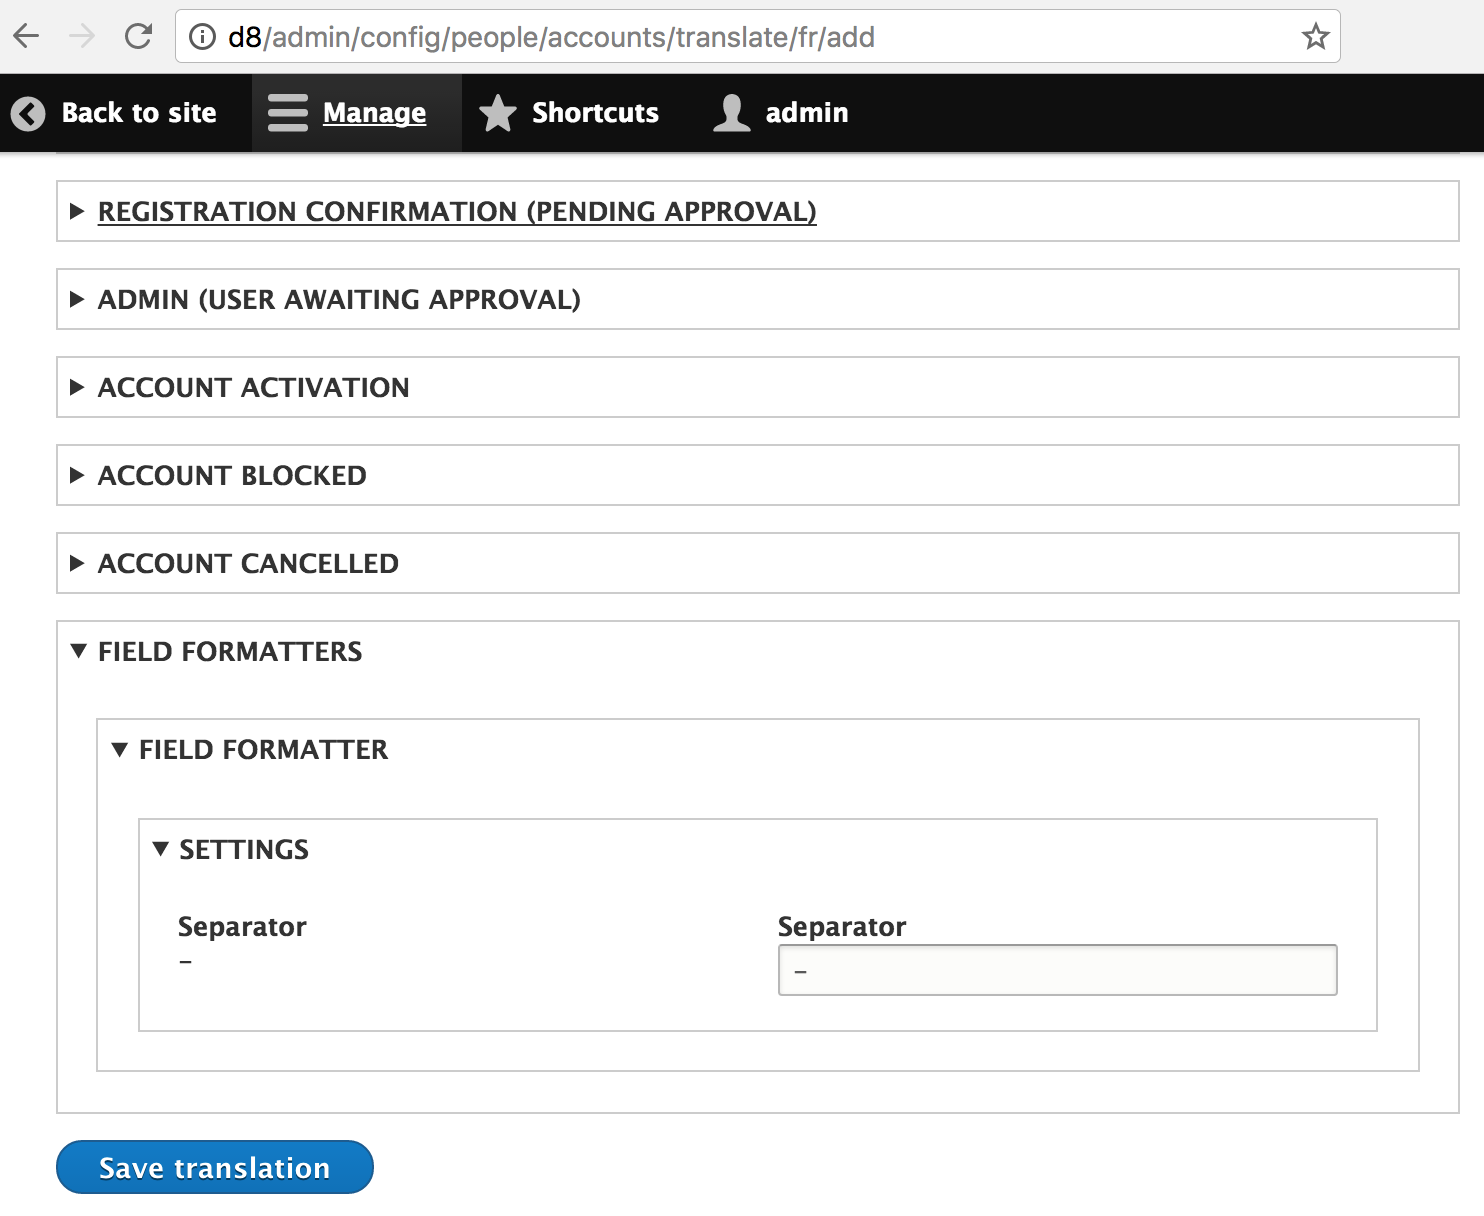The height and width of the screenshot is (1216, 1484).
Task: Click the nested Field Formatter heading
Action: [x=263, y=749]
